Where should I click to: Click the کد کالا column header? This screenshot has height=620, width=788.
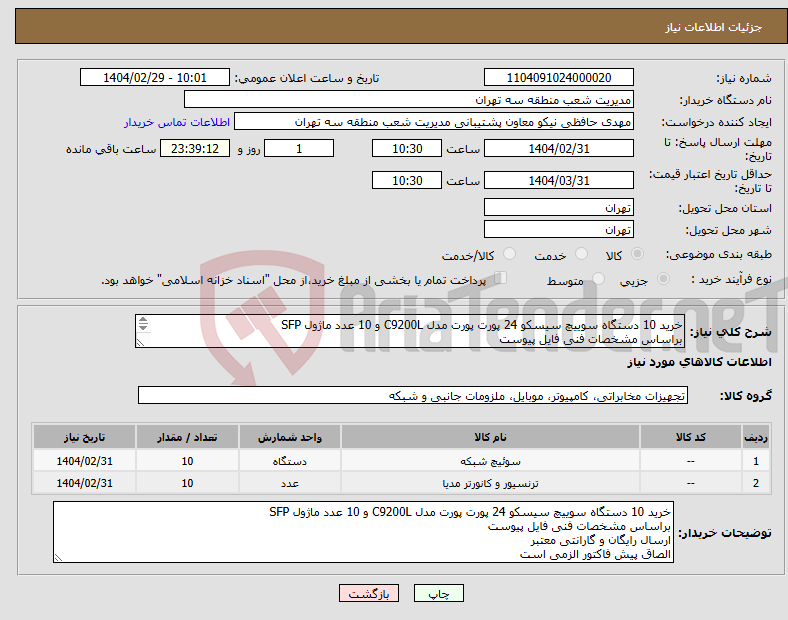coord(691,437)
